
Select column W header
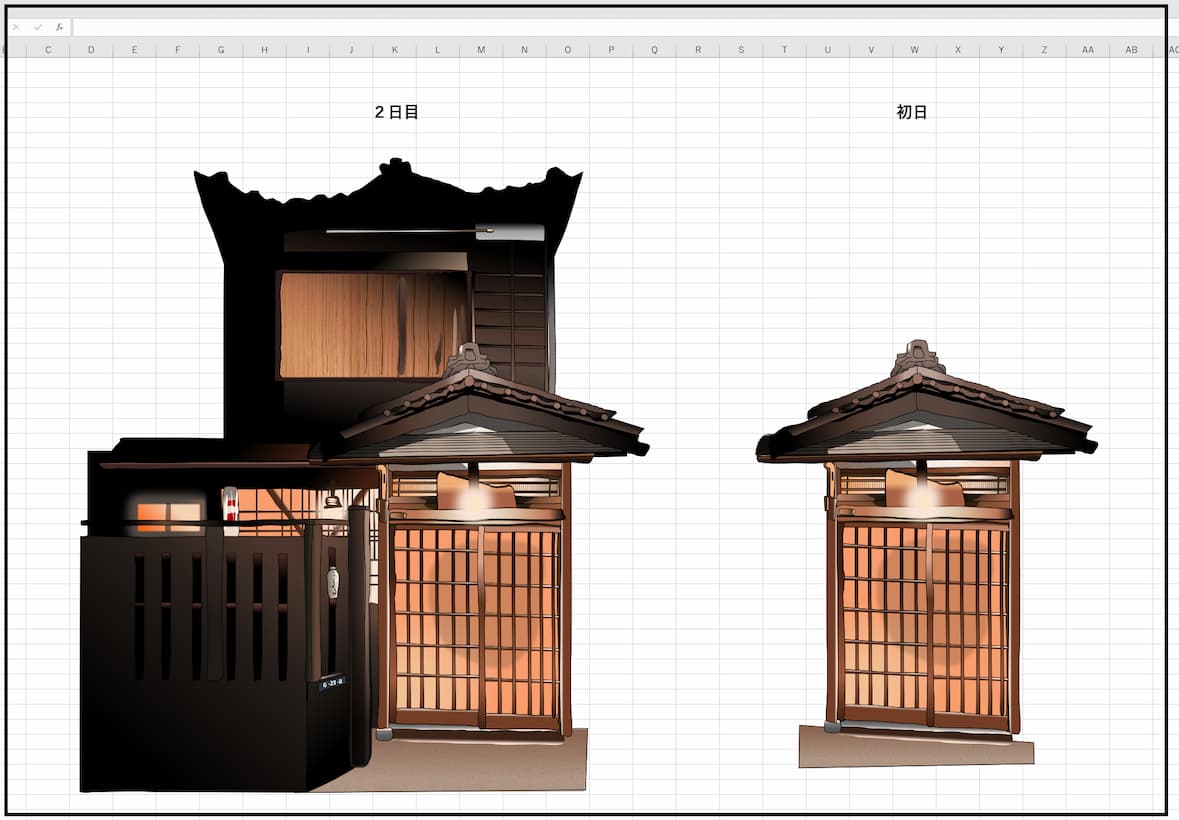tap(914, 50)
